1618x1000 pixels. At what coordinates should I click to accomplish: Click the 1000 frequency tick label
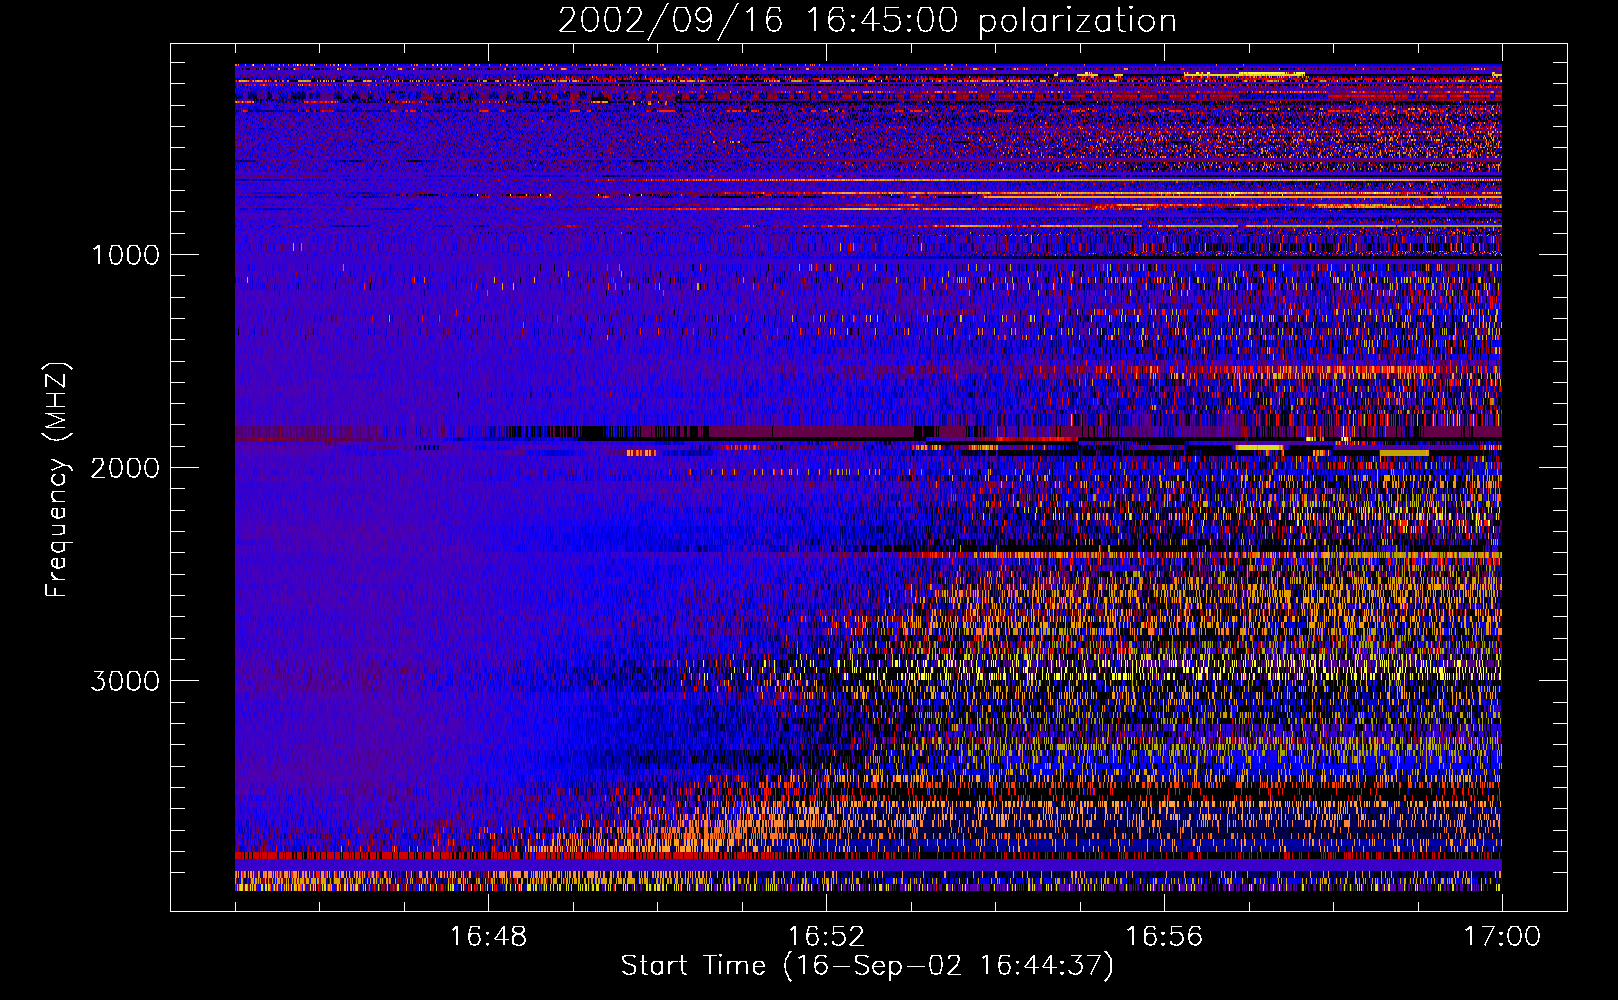[125, 255]
